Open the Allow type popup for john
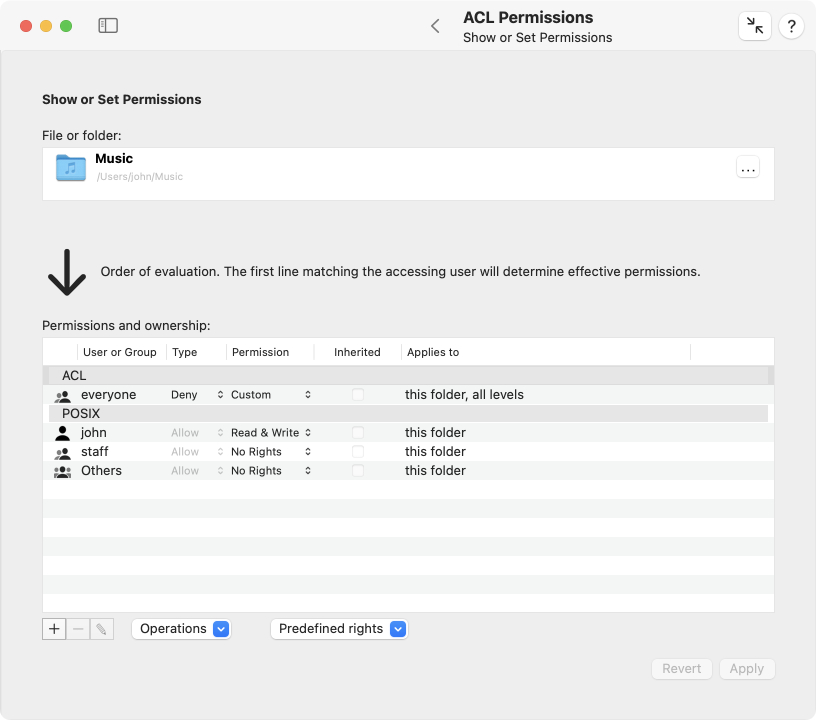Image resolution: width=816 pixels, height=720 pixels. 197,432
